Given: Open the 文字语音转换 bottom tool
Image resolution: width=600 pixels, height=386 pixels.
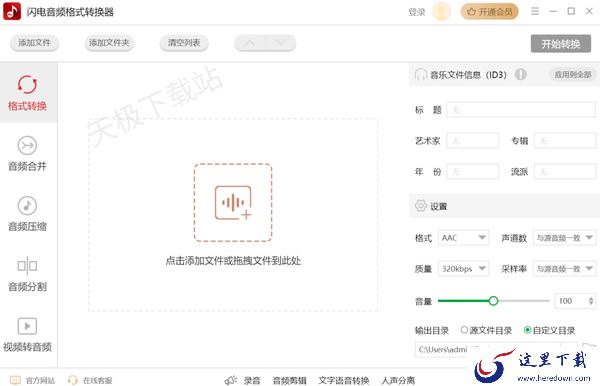Looking at the screenshot, I should pyautogui.click(x=344, y=380).
